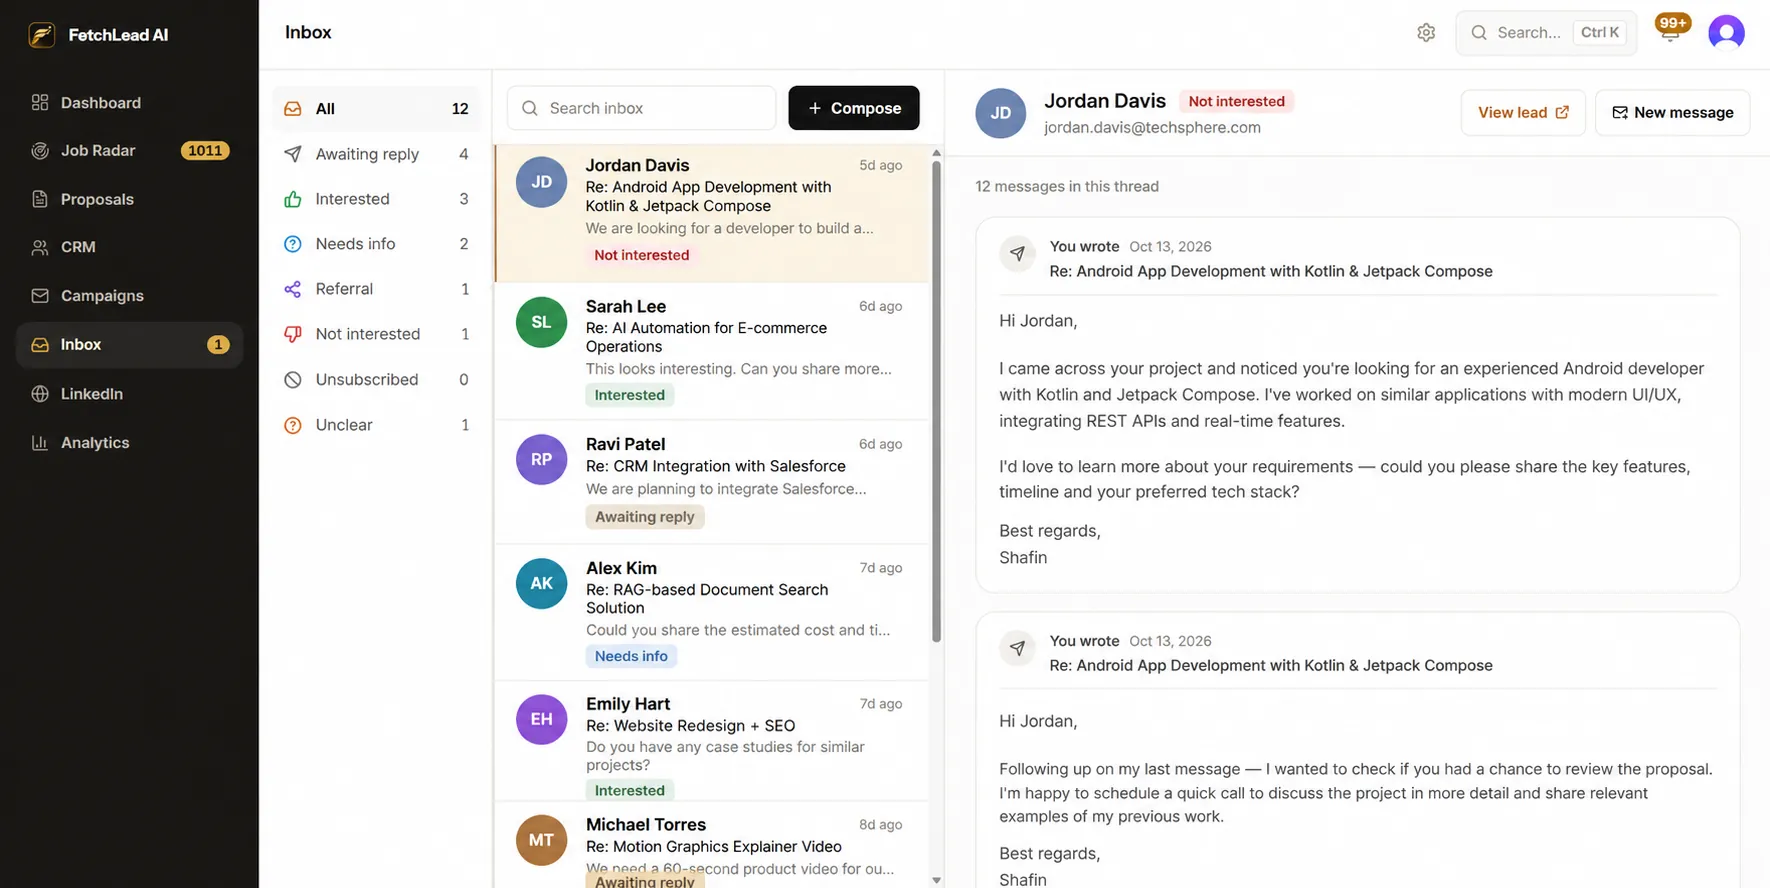Image resolution: width=1770 pixels, height=888 pixels.
Task: Click the Job Radar target icon
Action: (x=40, y=151)
